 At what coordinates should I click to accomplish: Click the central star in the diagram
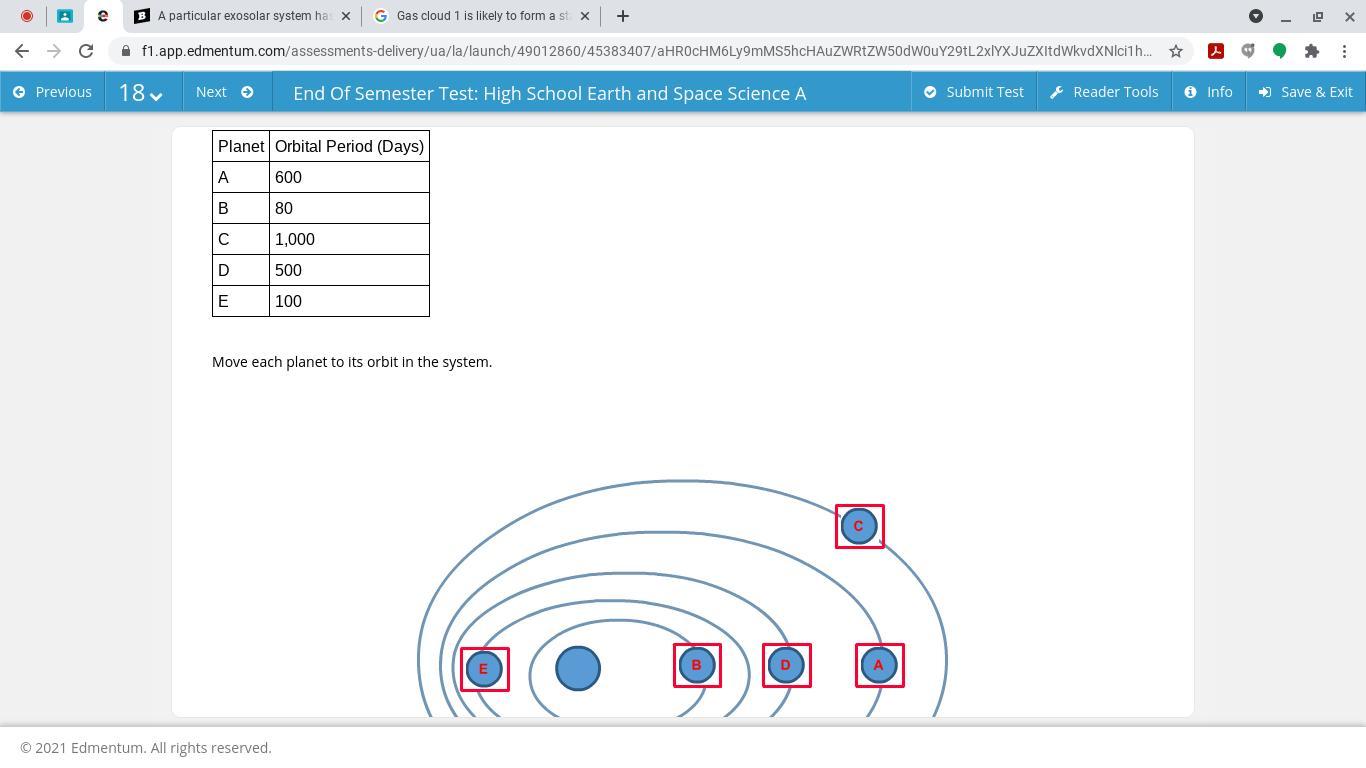pyautogui.click(x=578, y=668)
